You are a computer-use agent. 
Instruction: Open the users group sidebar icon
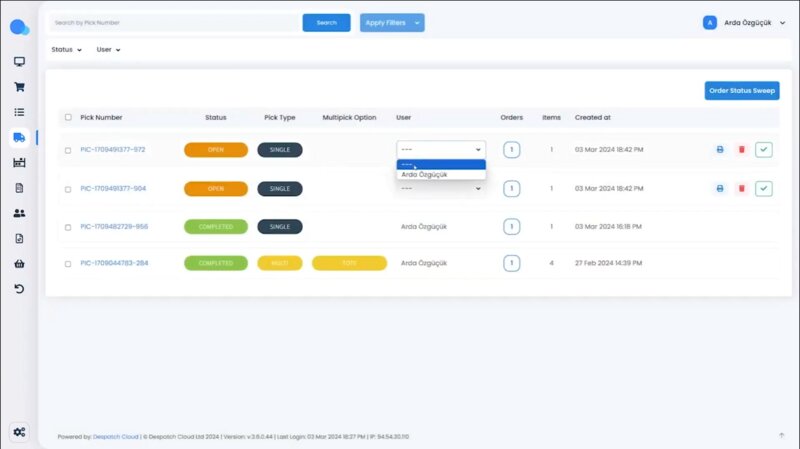pyautogui.click(x=19, y=213)
